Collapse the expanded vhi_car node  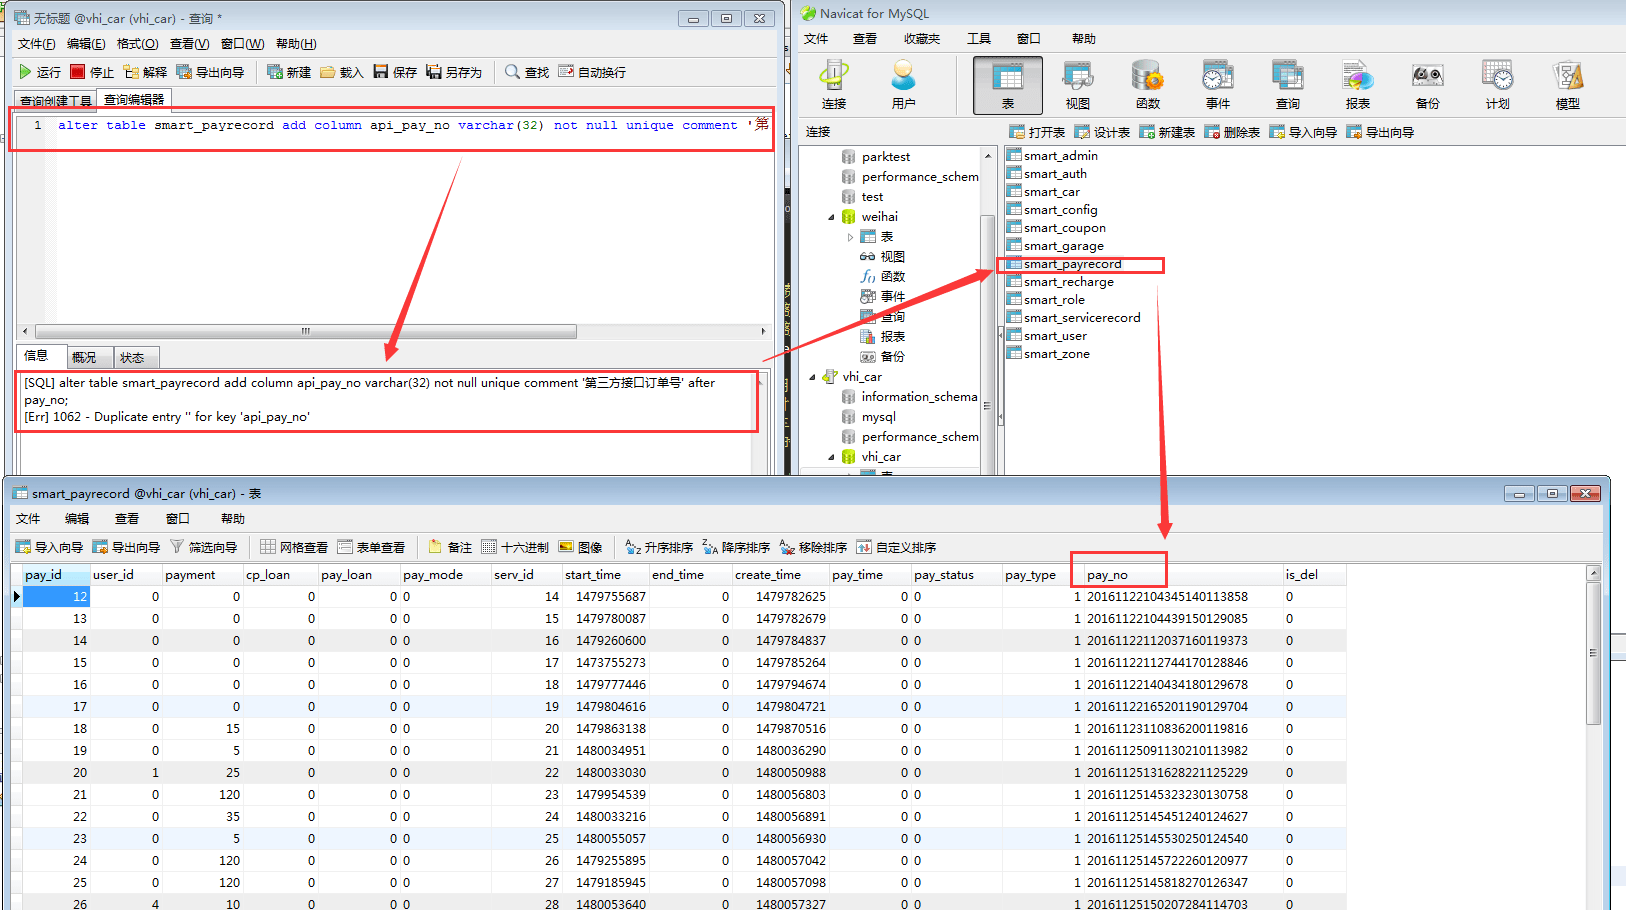pos(829,456)
